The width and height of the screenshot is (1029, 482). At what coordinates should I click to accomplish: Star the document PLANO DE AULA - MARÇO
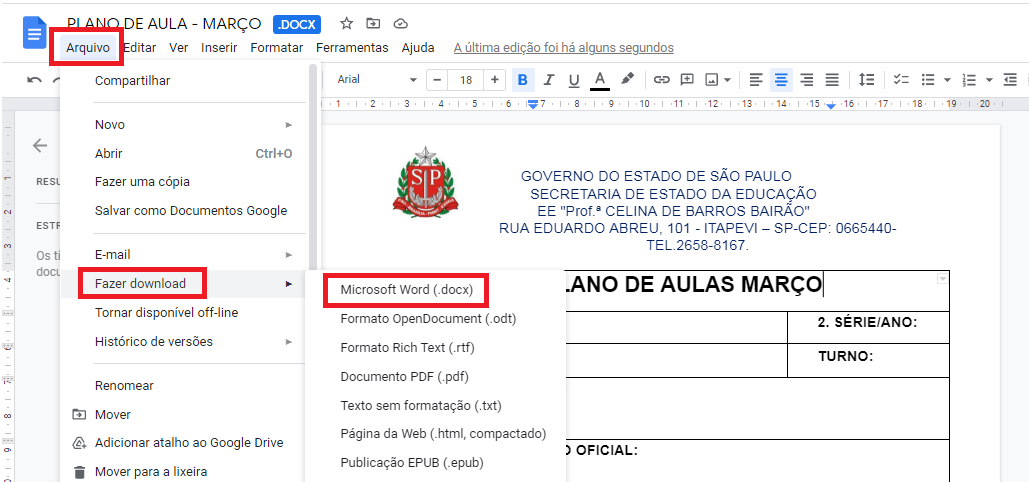346,24
